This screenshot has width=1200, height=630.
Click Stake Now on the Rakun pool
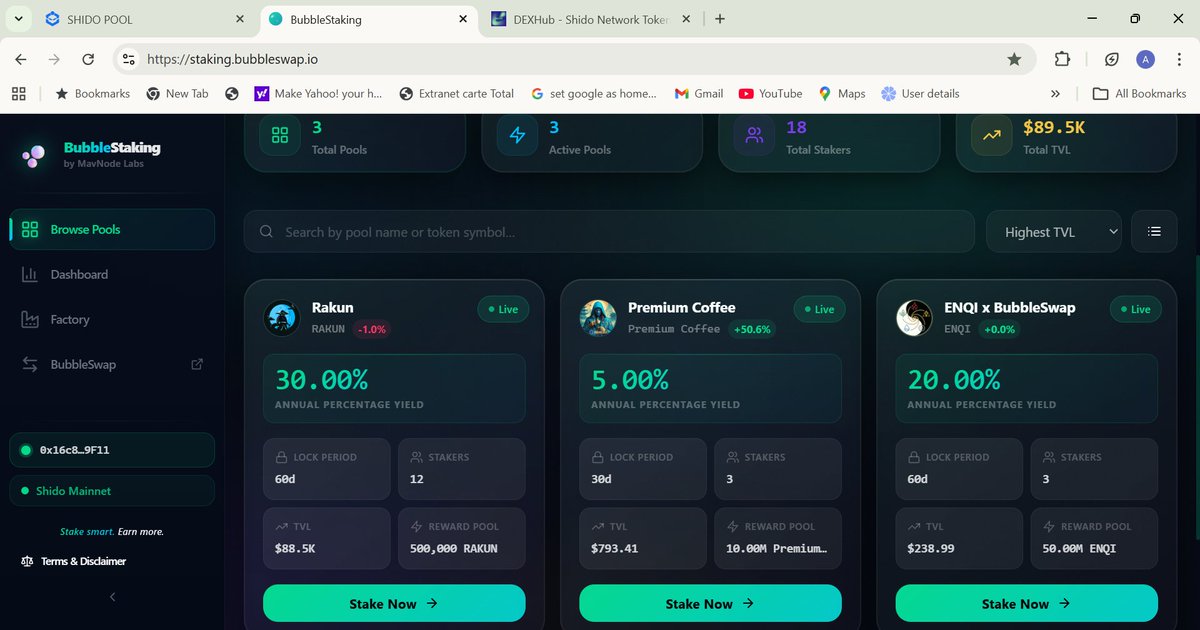click(394, 603)
